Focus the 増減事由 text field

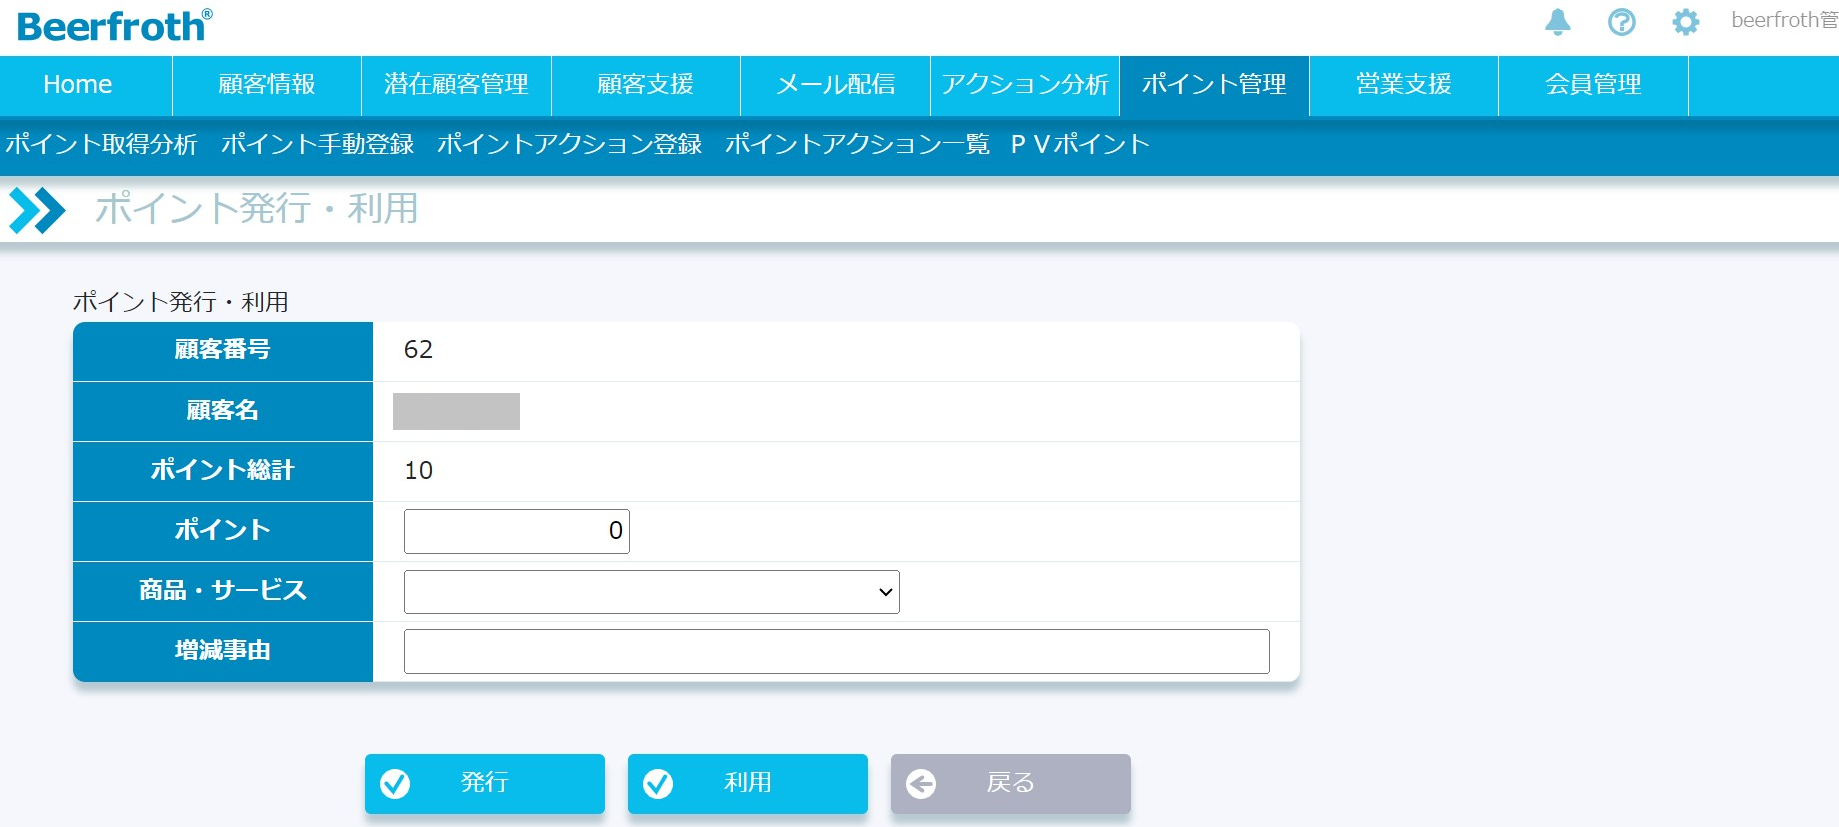coord(836,652)
